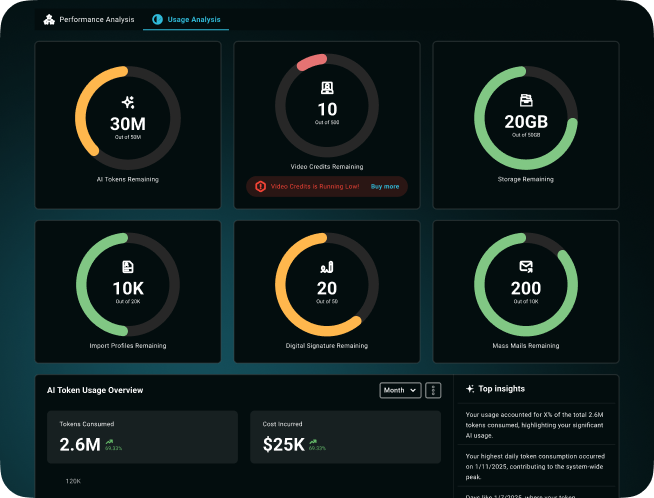Image resolution: width=654 pixels, height=498 pixels.
Task: Click the Buy more link
Action: click(x=385, y=186)
